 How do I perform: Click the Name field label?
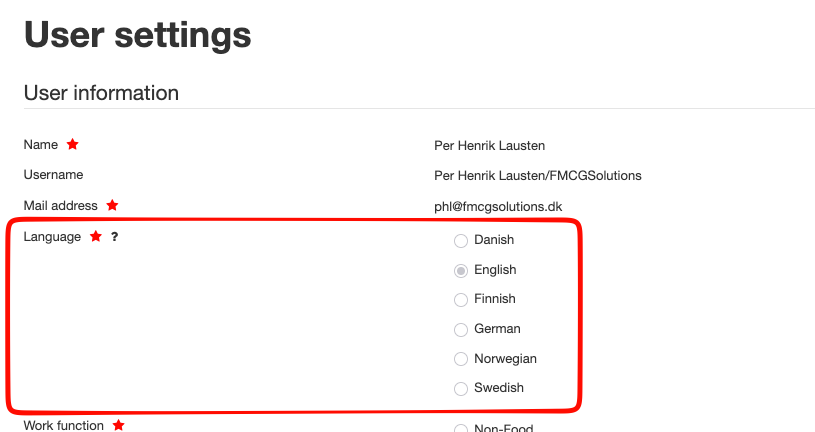coord(41,144)
